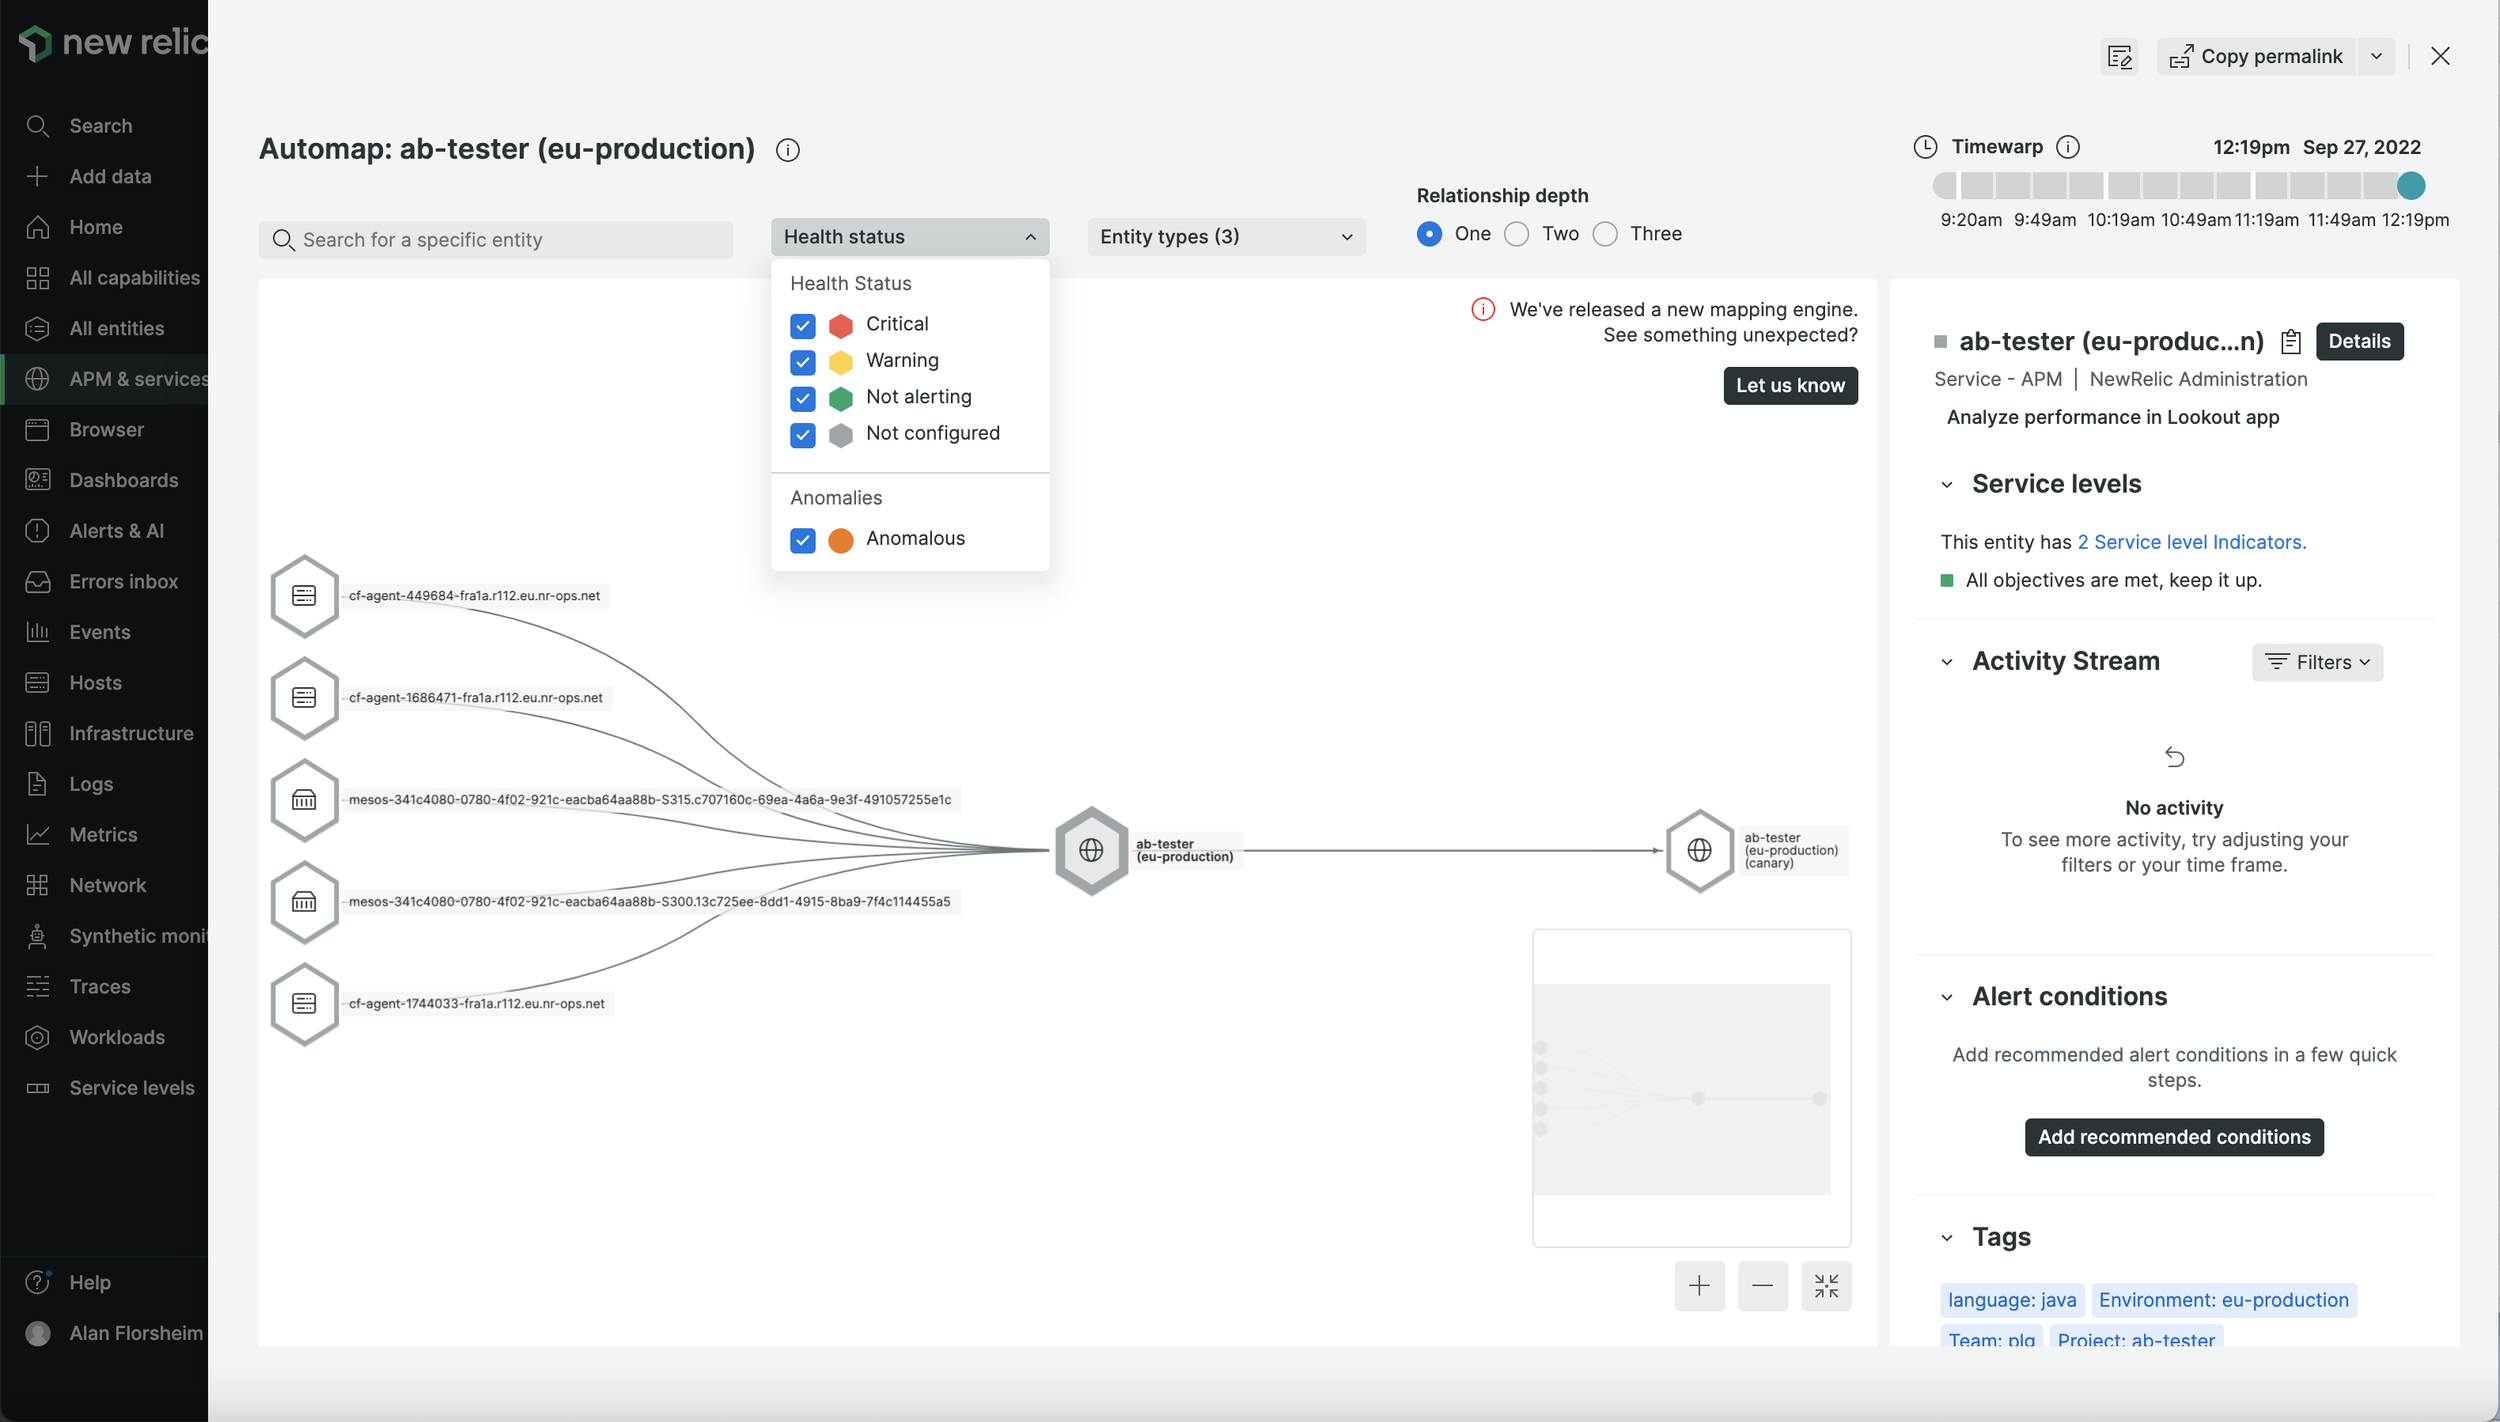This screenshot has width=2500, height=1422.
Task: Click the clipboard icon next to ab-tester name
Action: tap(2291, 342)
